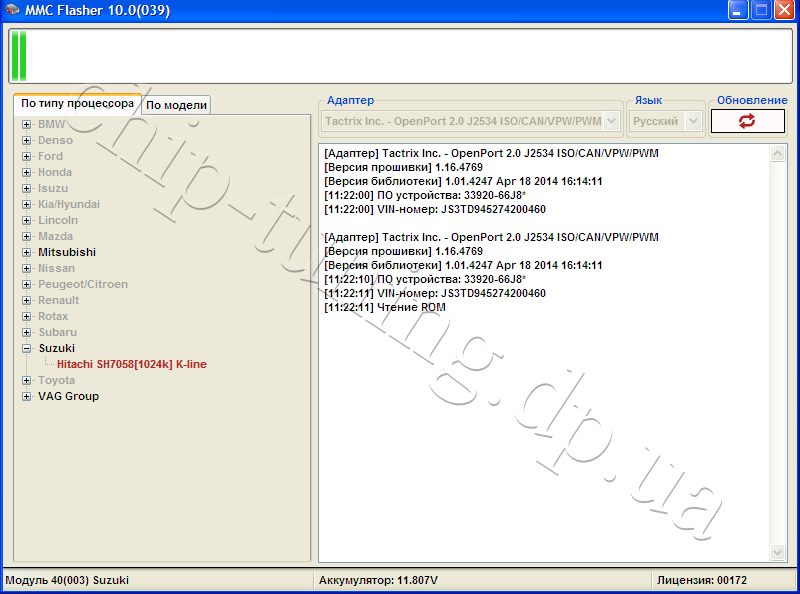The height and width of the screenshot is (594, 800).
Task: Expand the Toyota tree node
Action: click(x=27, y=380)
